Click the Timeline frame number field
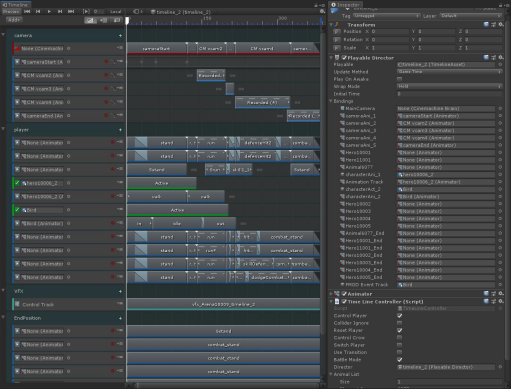The width and height of the screenshot is (512, 389). click(x=99, y=12)
